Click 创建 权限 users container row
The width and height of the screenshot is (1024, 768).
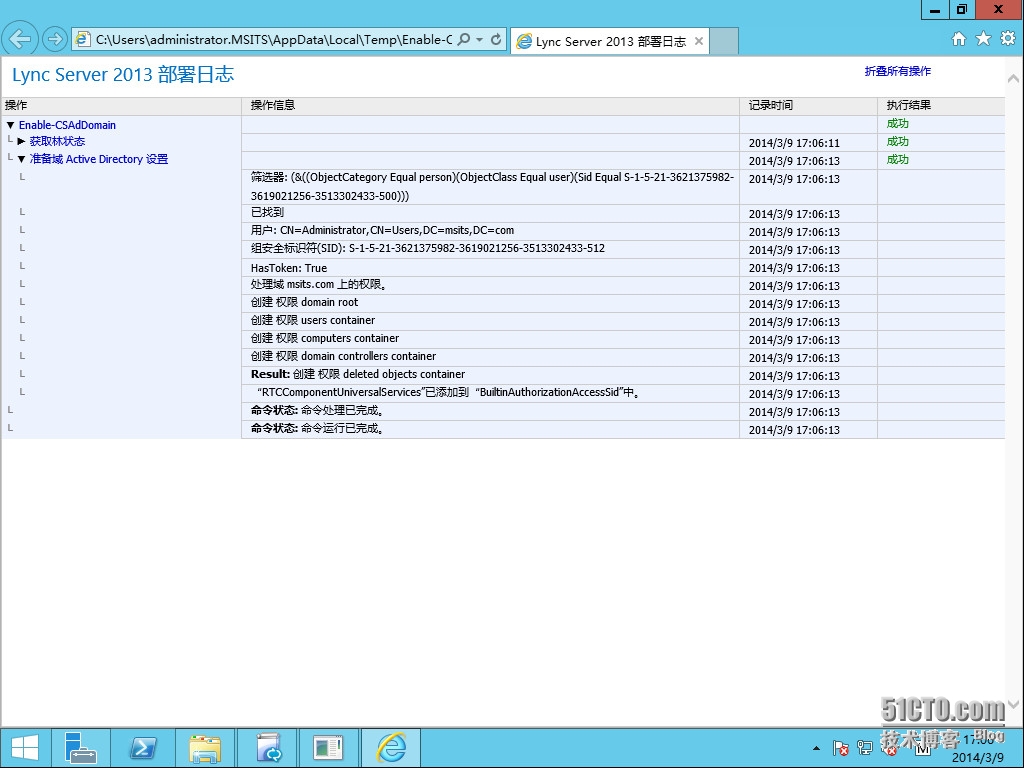tap(313, 321)
